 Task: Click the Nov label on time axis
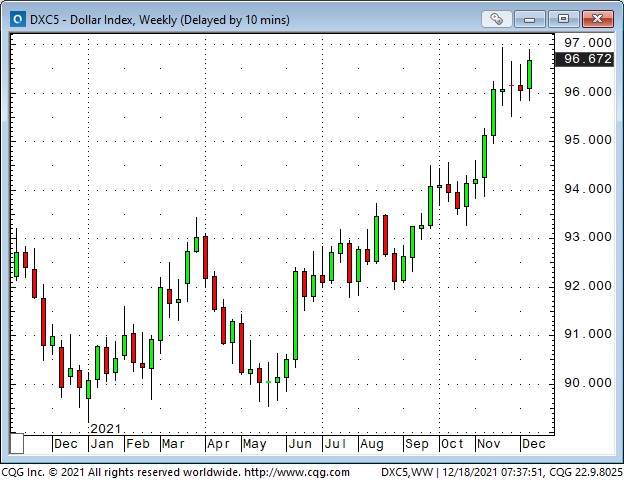488,444
